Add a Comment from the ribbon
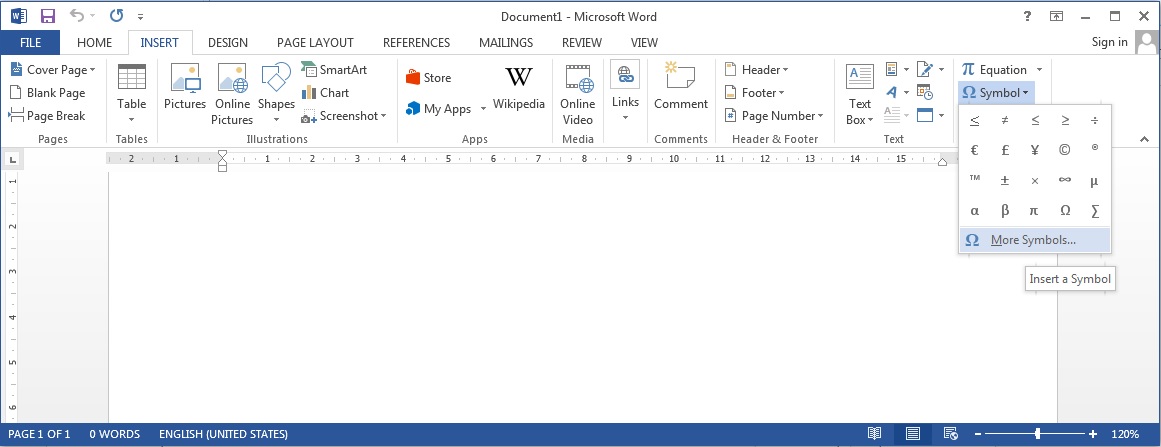The image size is (1161, 447). coord(681,87)
